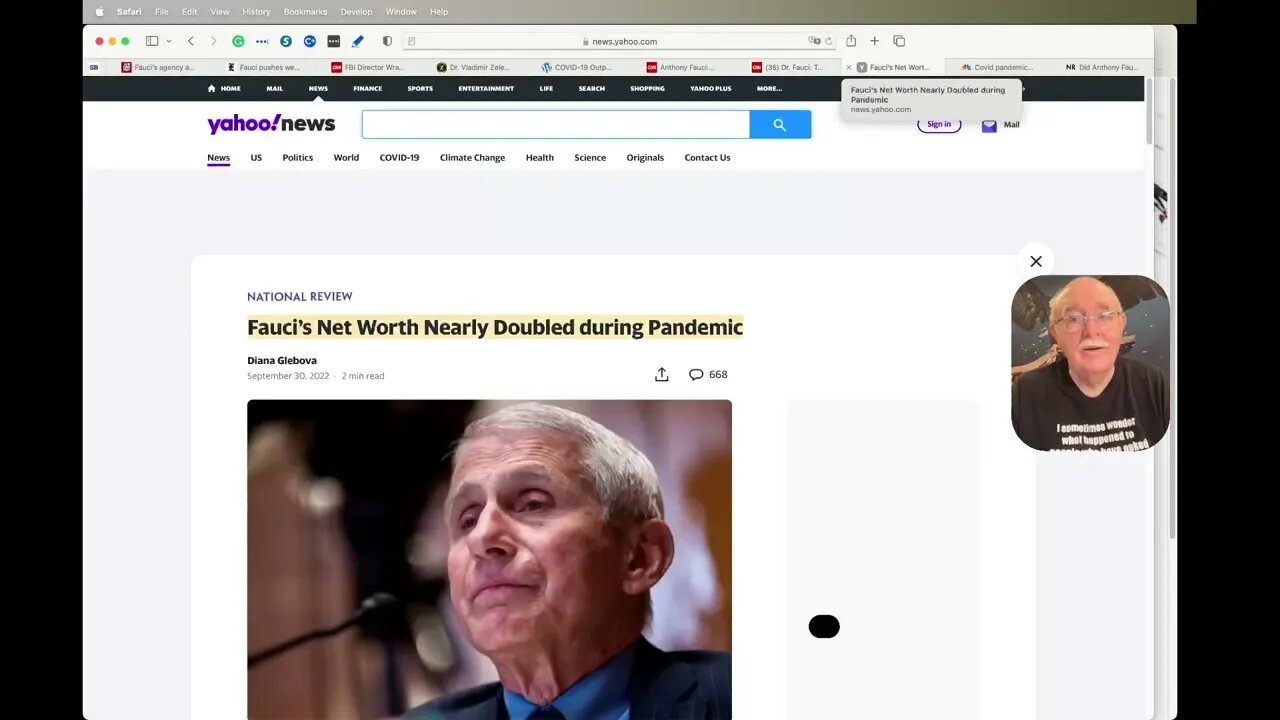Open the Contact Us link
1280x720 pixels.
tap(707, 158)
